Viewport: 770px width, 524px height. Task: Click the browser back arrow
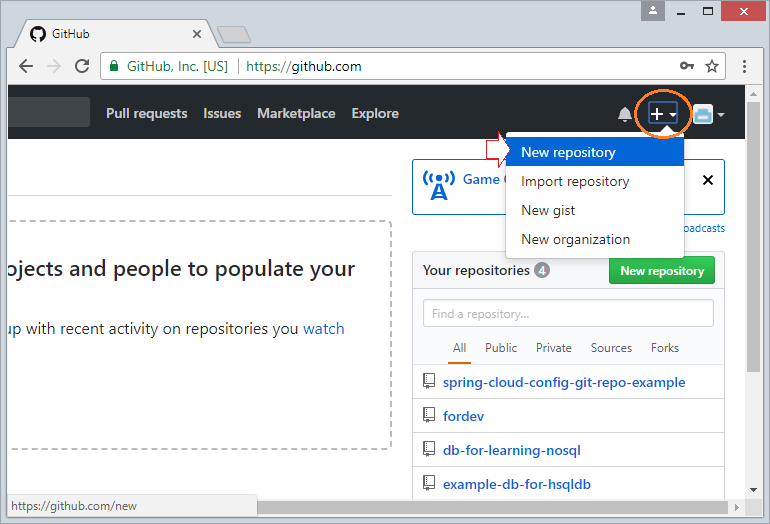click(26, 66)
